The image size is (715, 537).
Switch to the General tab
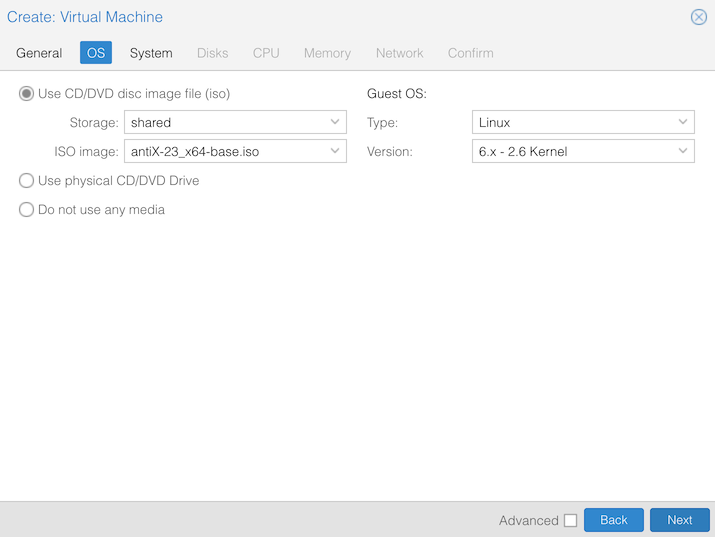coord(39,53)
